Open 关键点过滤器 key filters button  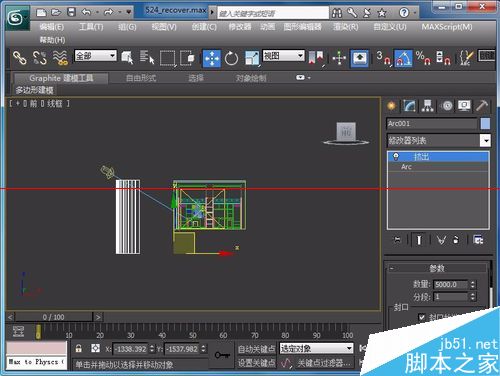[x=324, y=363]
